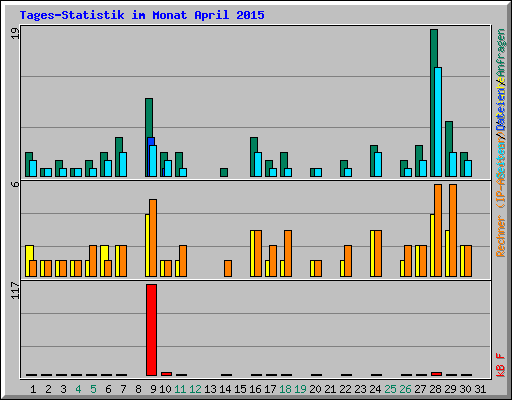The image size is (512, 400).
Task: Click the title "Tages-Statistik im Monat April 2015"
Action: pyautogui.click(x=142, y=15)
